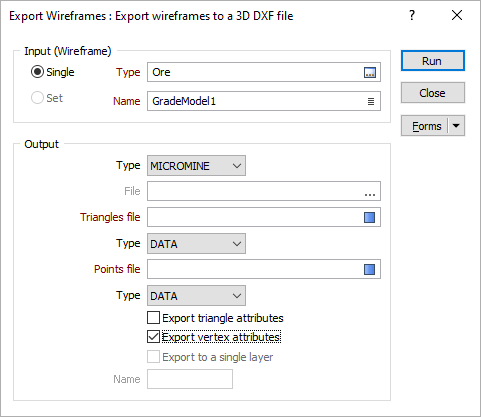The width and height of the screenshot is (481, 417).
Task: Open the wireframe Type selection ellipsis icon
Action: [x=370, y=72]
